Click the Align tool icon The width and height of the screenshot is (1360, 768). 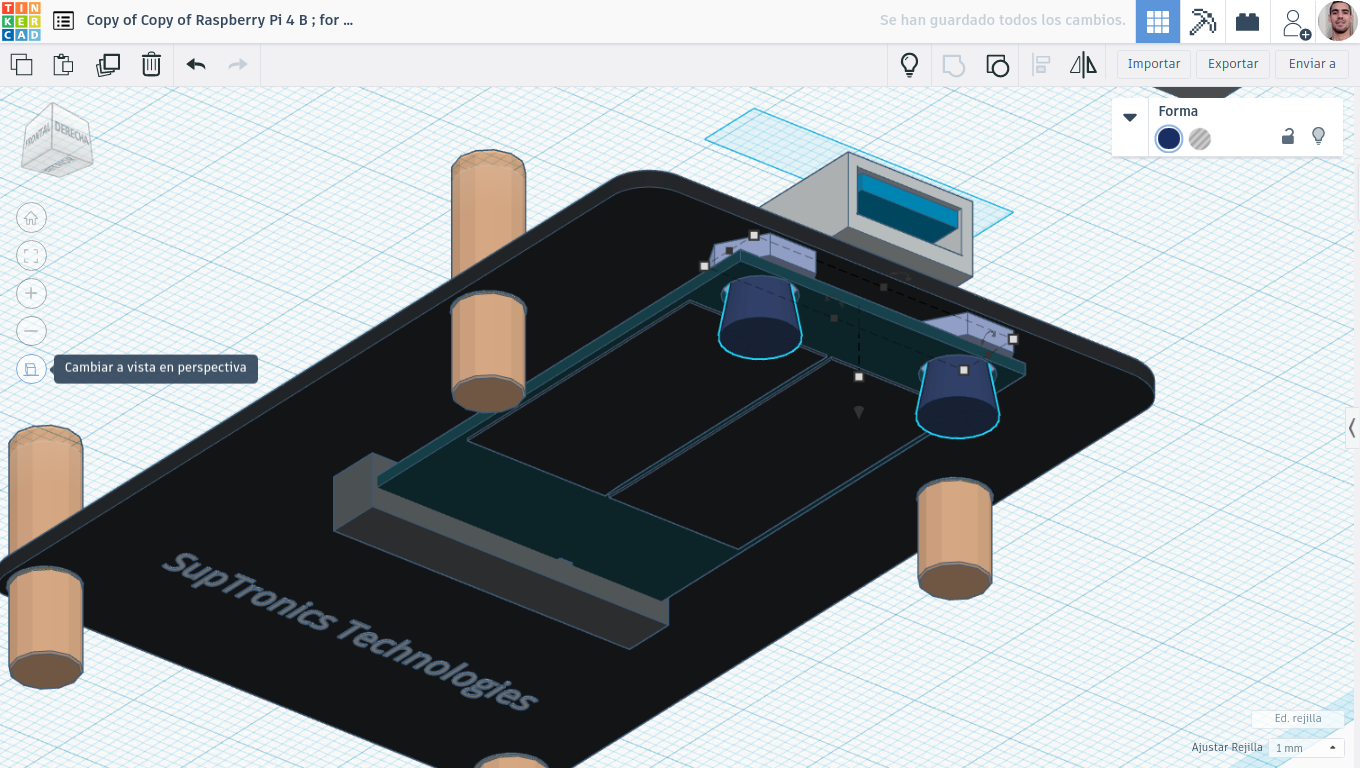point(1041,65)
